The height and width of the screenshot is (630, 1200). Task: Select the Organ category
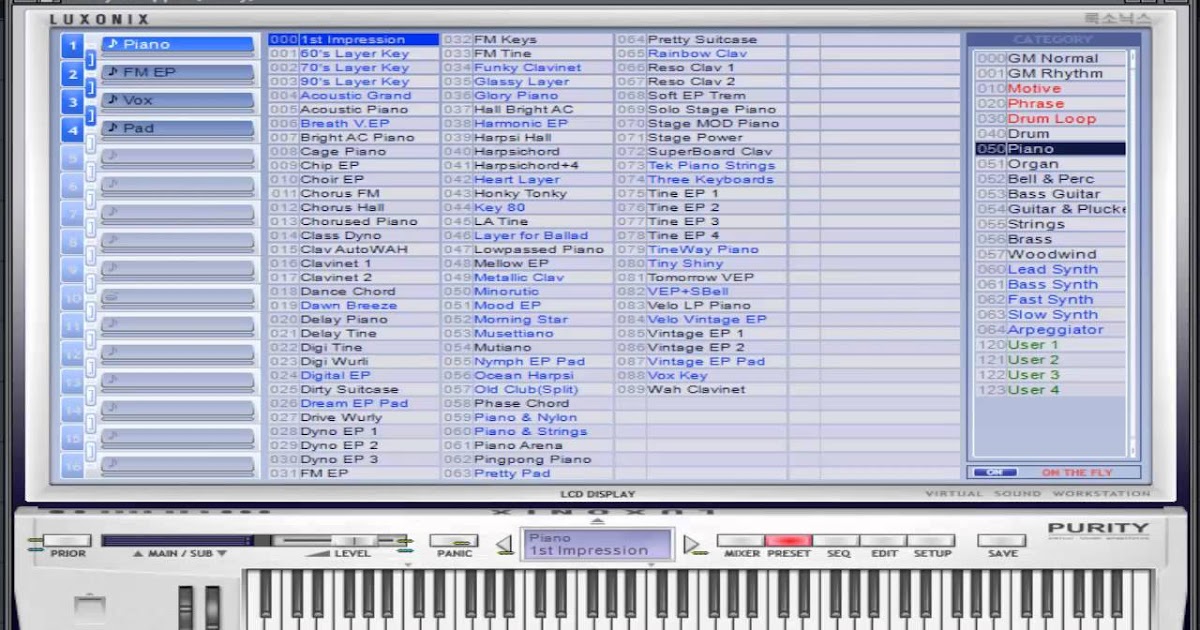(1050, 164)
